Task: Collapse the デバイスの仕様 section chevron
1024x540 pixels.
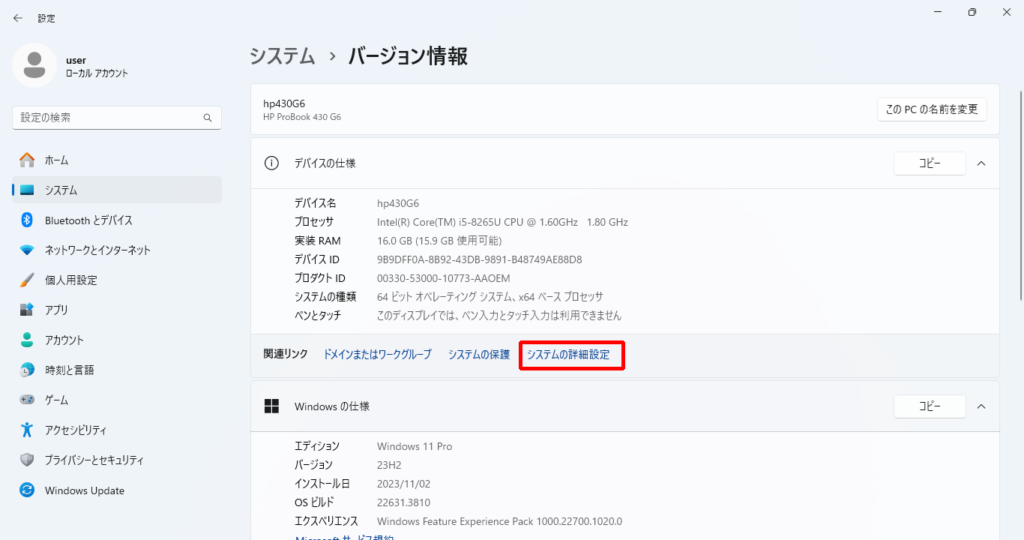Action: (981, 163)
